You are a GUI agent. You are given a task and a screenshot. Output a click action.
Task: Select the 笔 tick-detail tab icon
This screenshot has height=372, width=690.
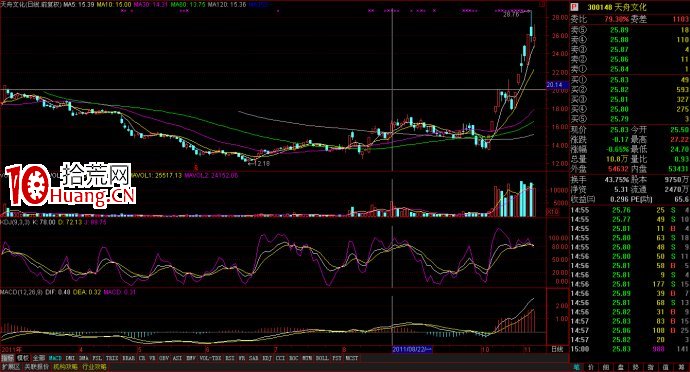(576, 367)
